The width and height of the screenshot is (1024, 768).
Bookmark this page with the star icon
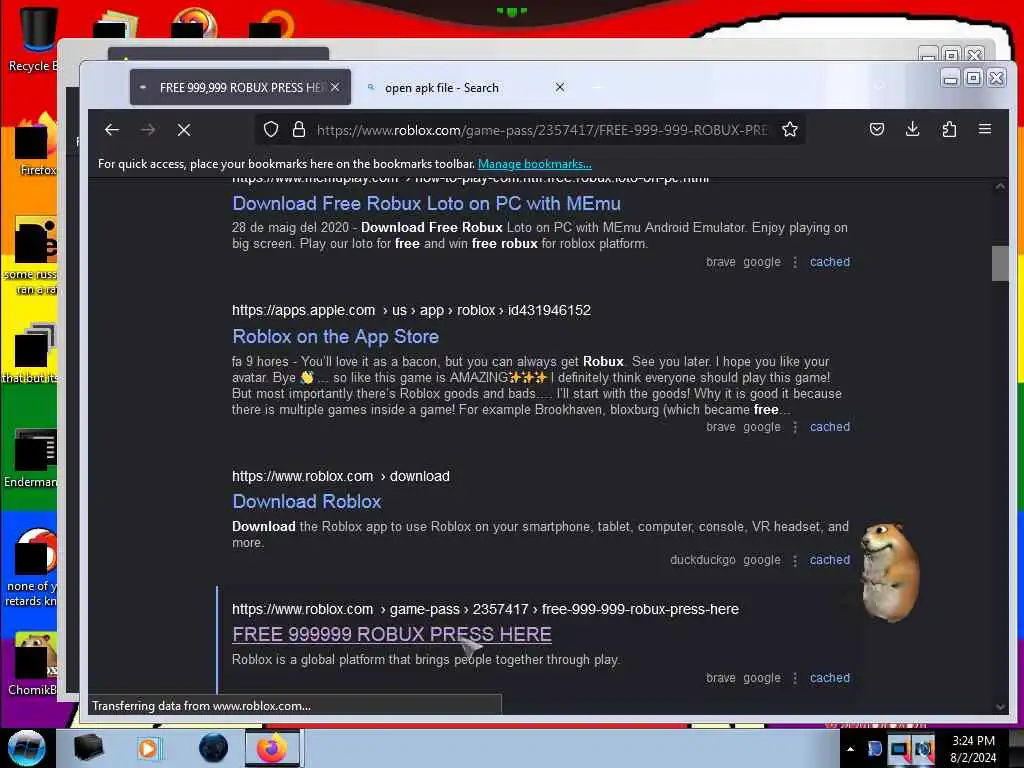coord(790,130)
